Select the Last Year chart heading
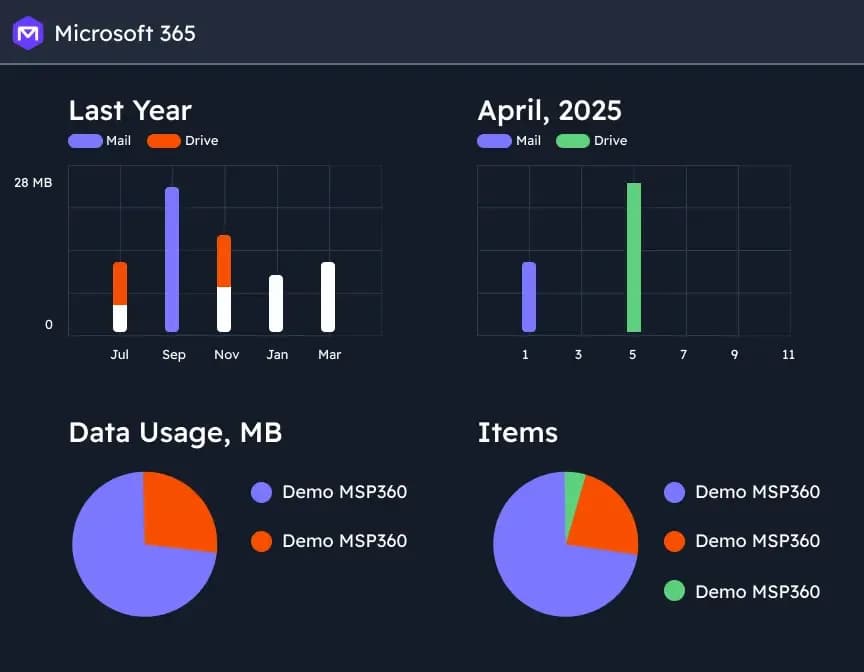The image size is (864, 672). click(x=130, y=110)
